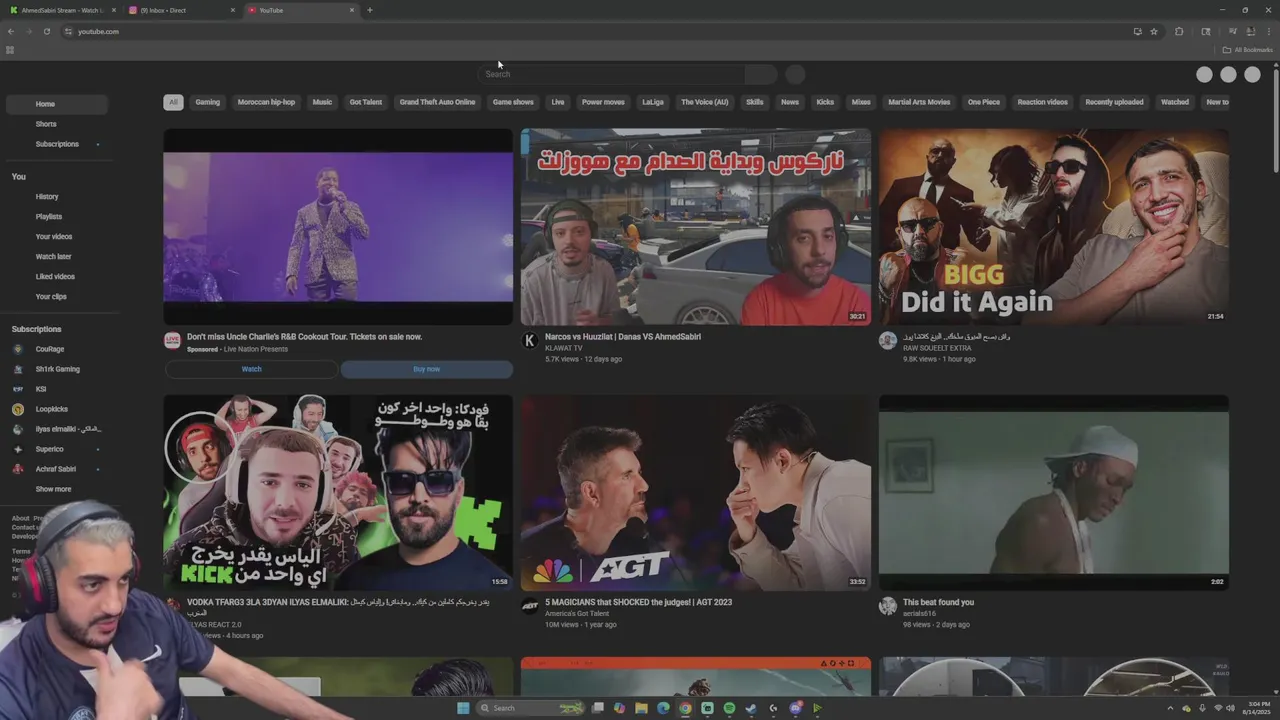
Task: Switch to the Inbox • Direct tab
Action: click(180, 10)
